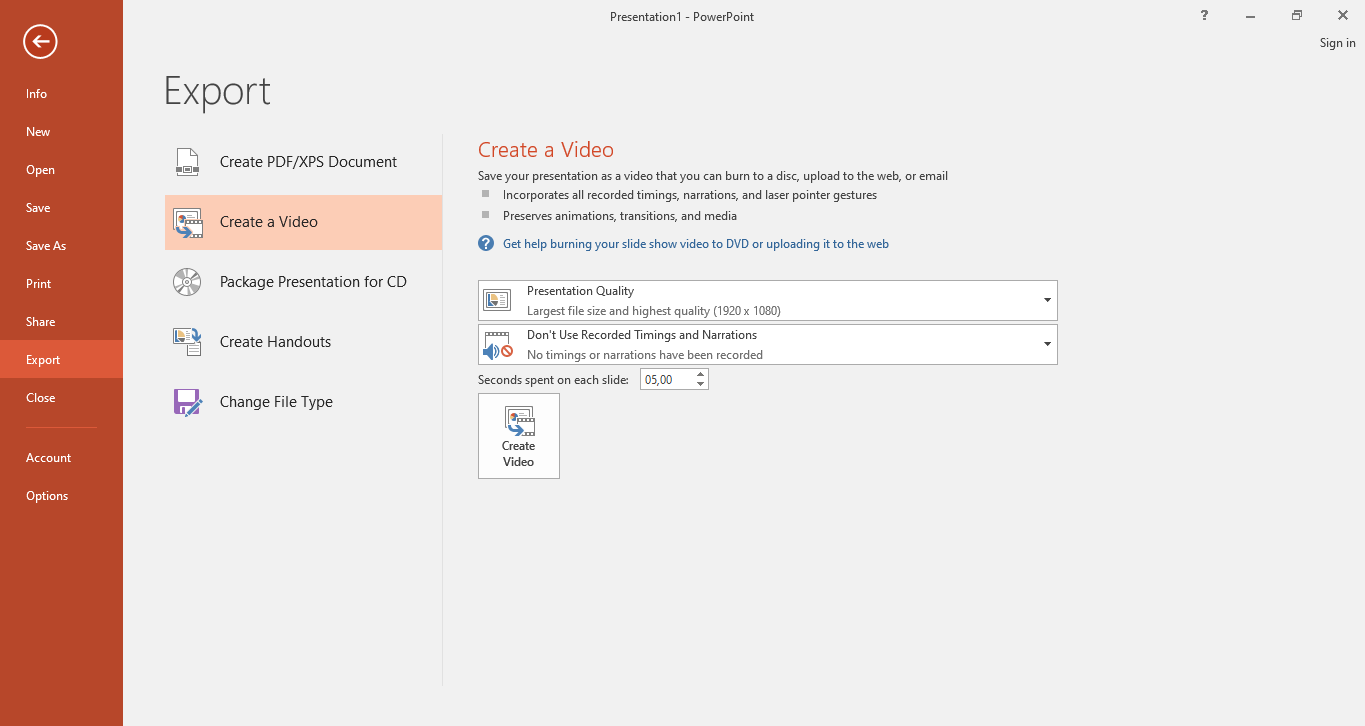Viewport: 1365px width, 726px height.
Task: Click the Create PDF/XPS Document icon
Action: [x=187, y=162]
